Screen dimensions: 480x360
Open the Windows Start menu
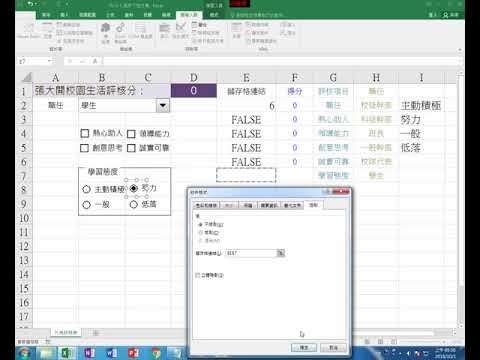coord(24,353)
